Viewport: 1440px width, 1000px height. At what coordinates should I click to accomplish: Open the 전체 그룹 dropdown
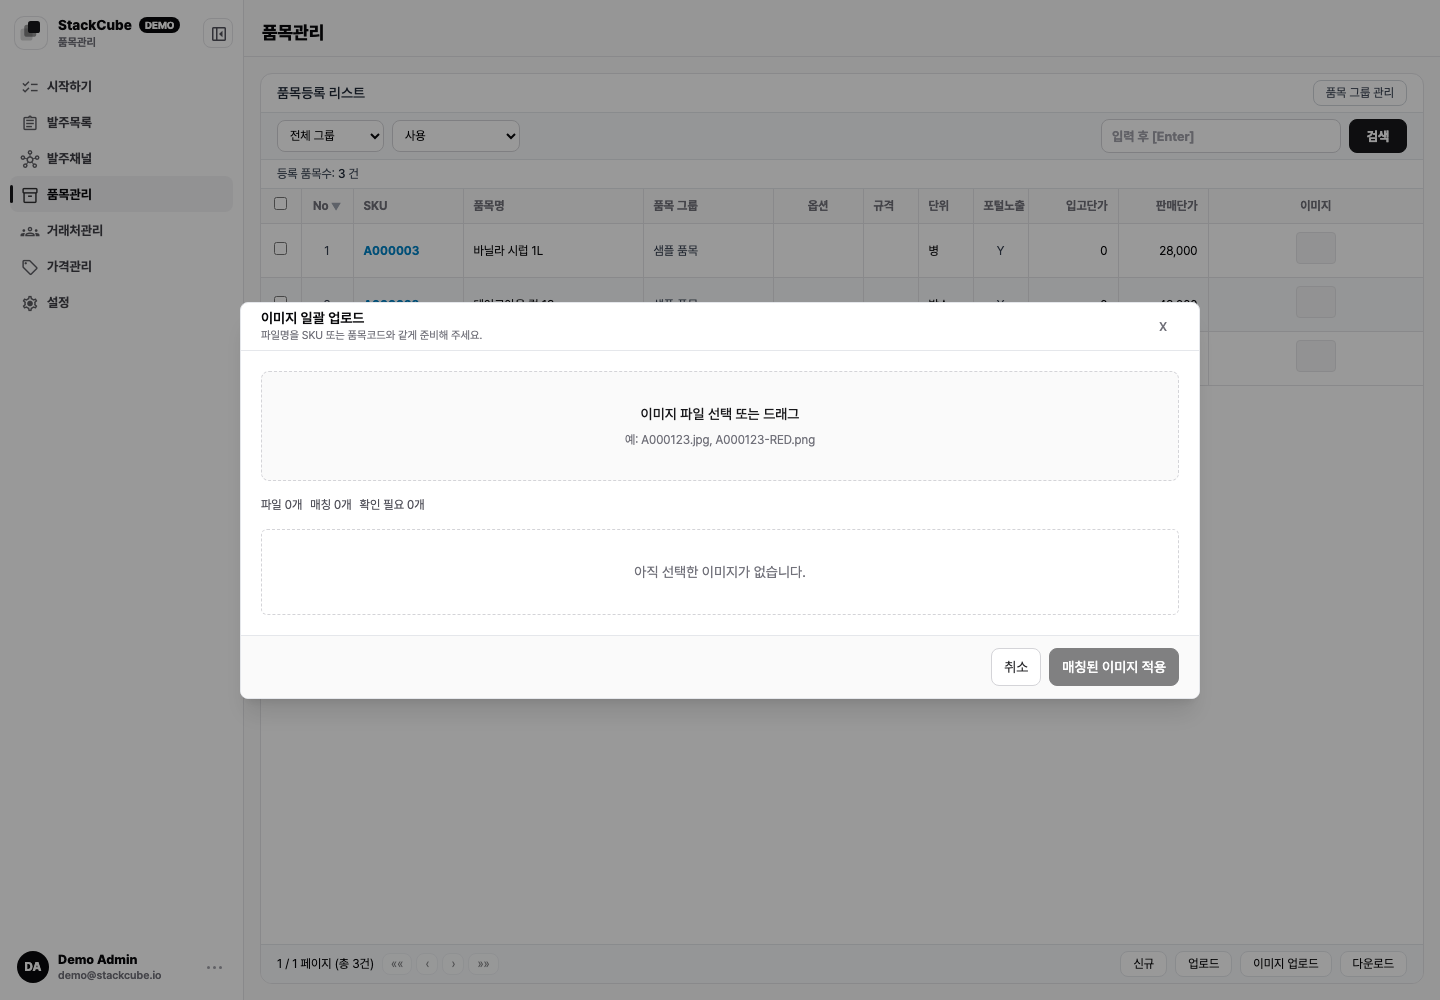(x=330, y=136)
